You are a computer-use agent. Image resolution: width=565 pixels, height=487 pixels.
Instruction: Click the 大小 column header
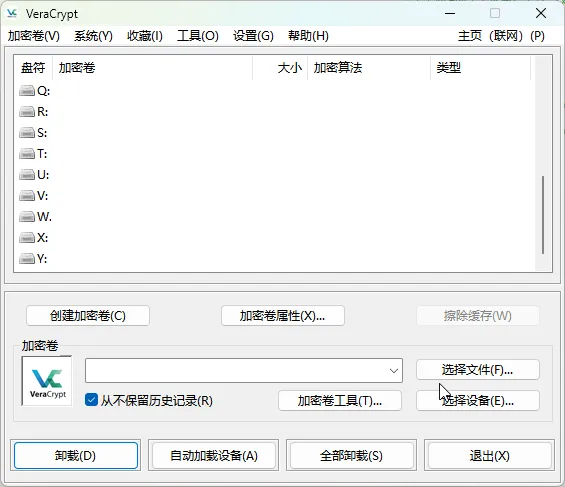(x=280, y=68)
